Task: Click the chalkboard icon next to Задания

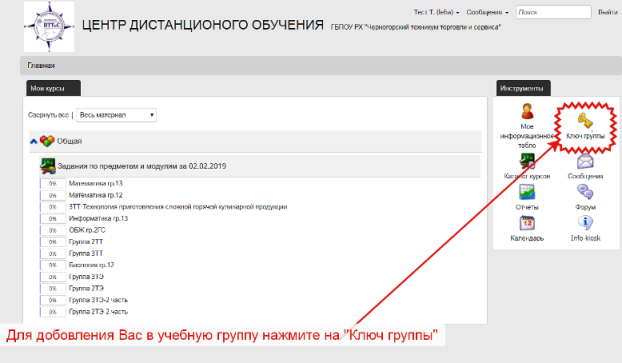Action: (x=48, y=166)
